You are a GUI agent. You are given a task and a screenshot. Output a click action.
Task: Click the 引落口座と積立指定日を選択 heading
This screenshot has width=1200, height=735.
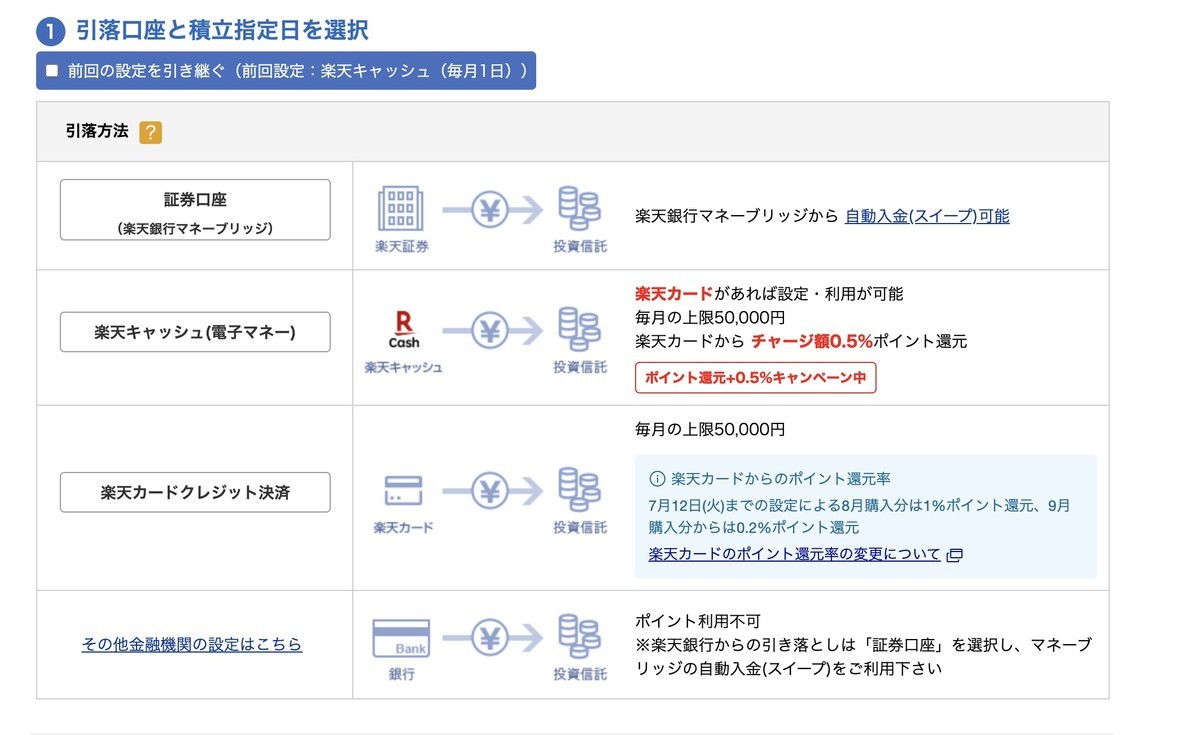[222, 30]
